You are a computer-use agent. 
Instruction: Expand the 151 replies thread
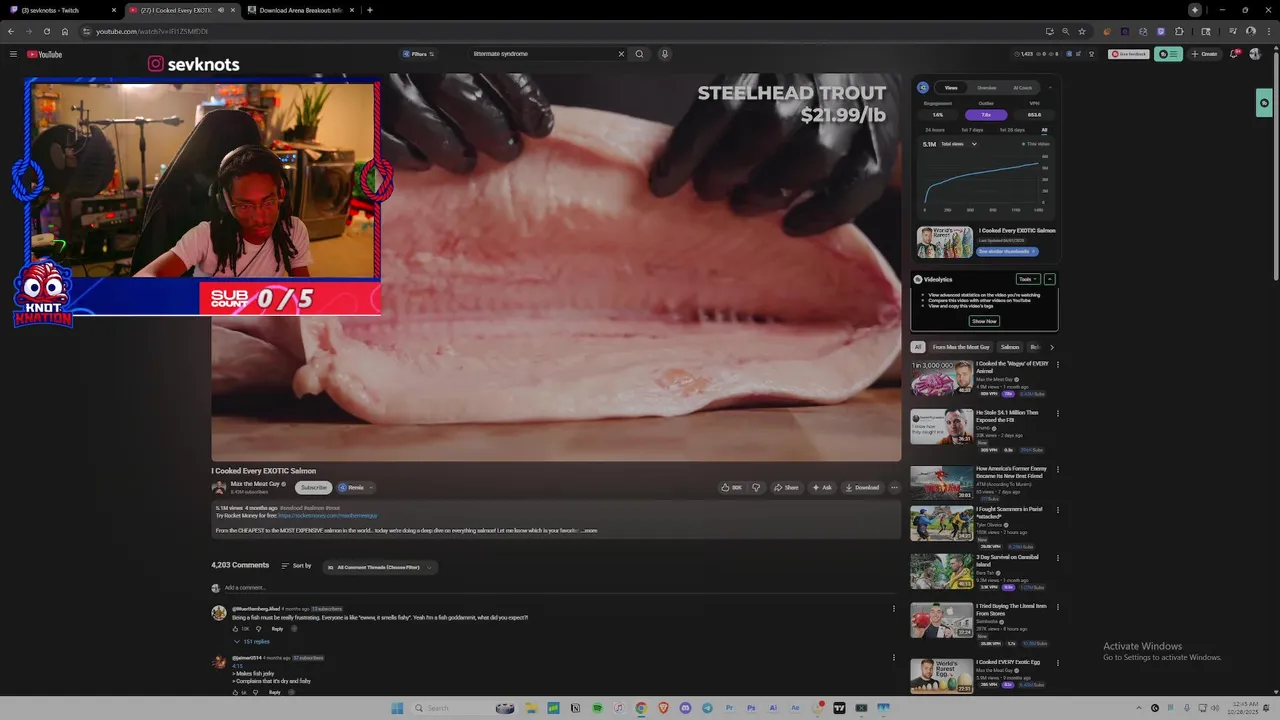pyautogui.click(x=252, y=642)
